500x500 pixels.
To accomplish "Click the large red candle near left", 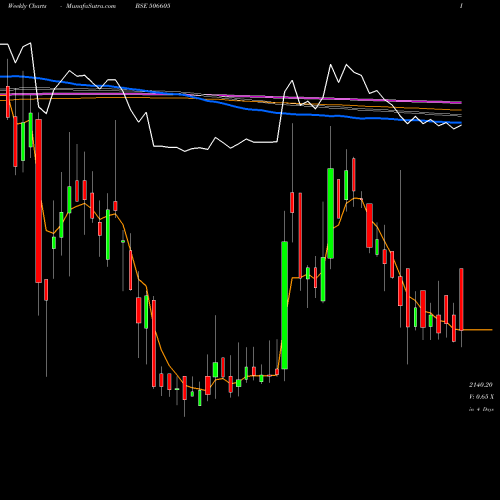I will [39, 201].
